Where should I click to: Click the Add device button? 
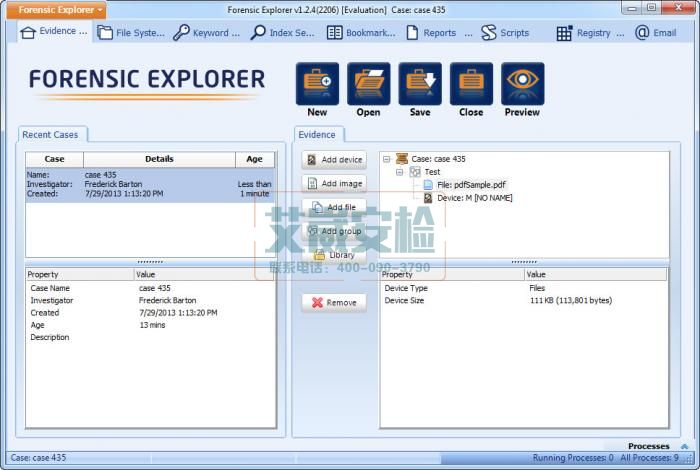[334, 160]
